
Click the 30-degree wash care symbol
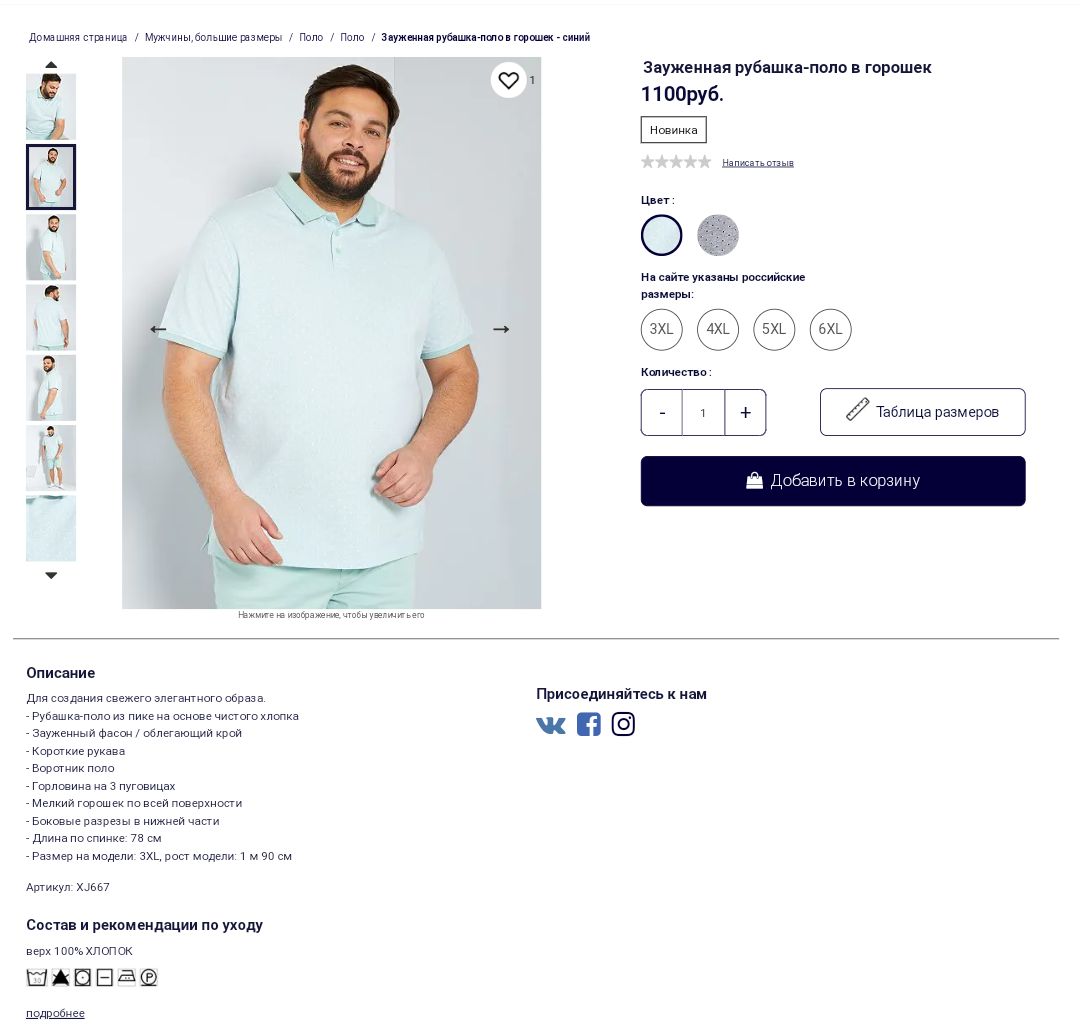coord(37,977)
